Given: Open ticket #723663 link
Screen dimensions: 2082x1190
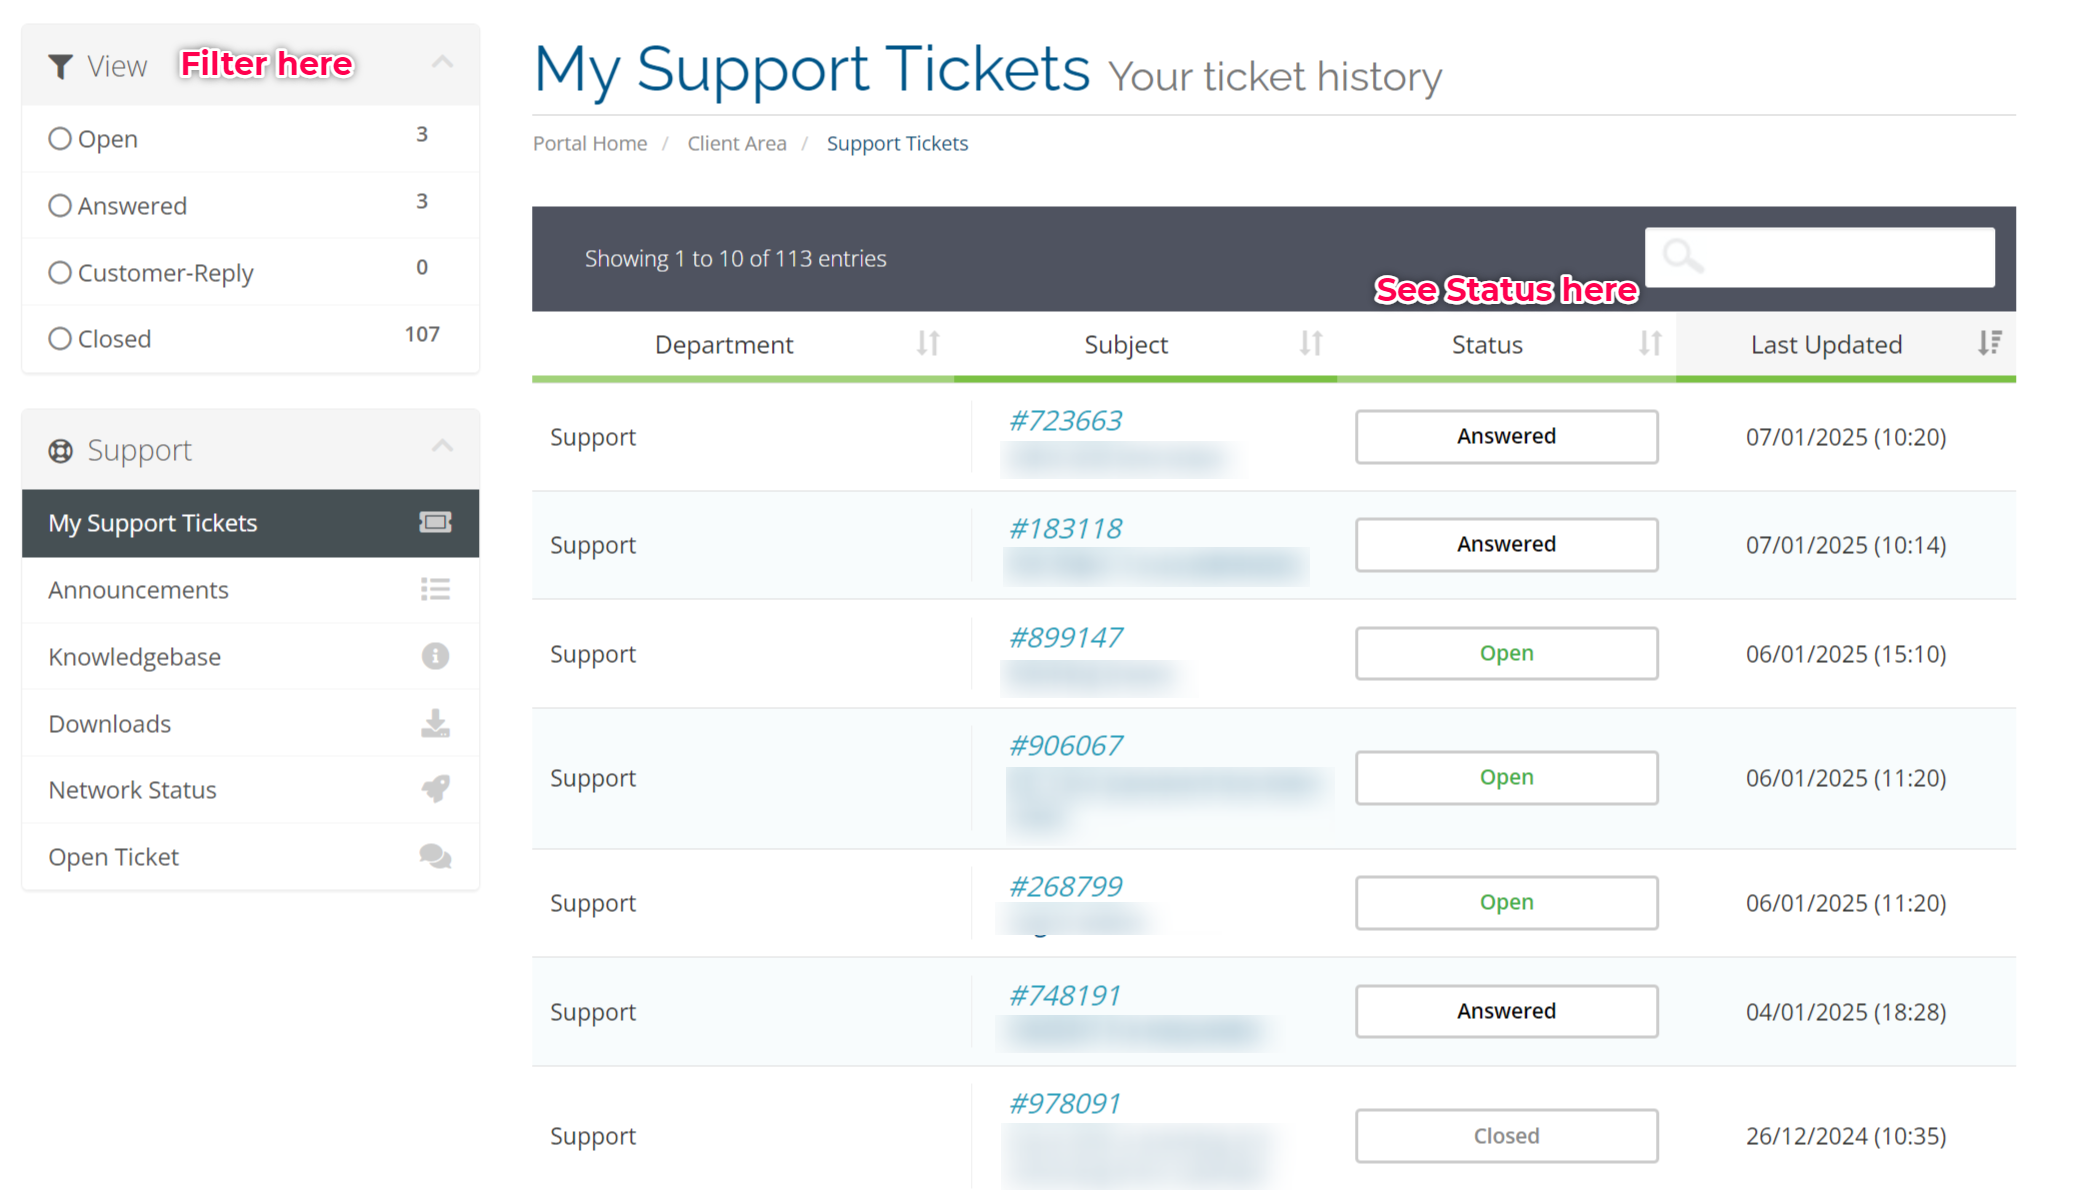Looking at the screenshot, I should tap(1065, 420).
